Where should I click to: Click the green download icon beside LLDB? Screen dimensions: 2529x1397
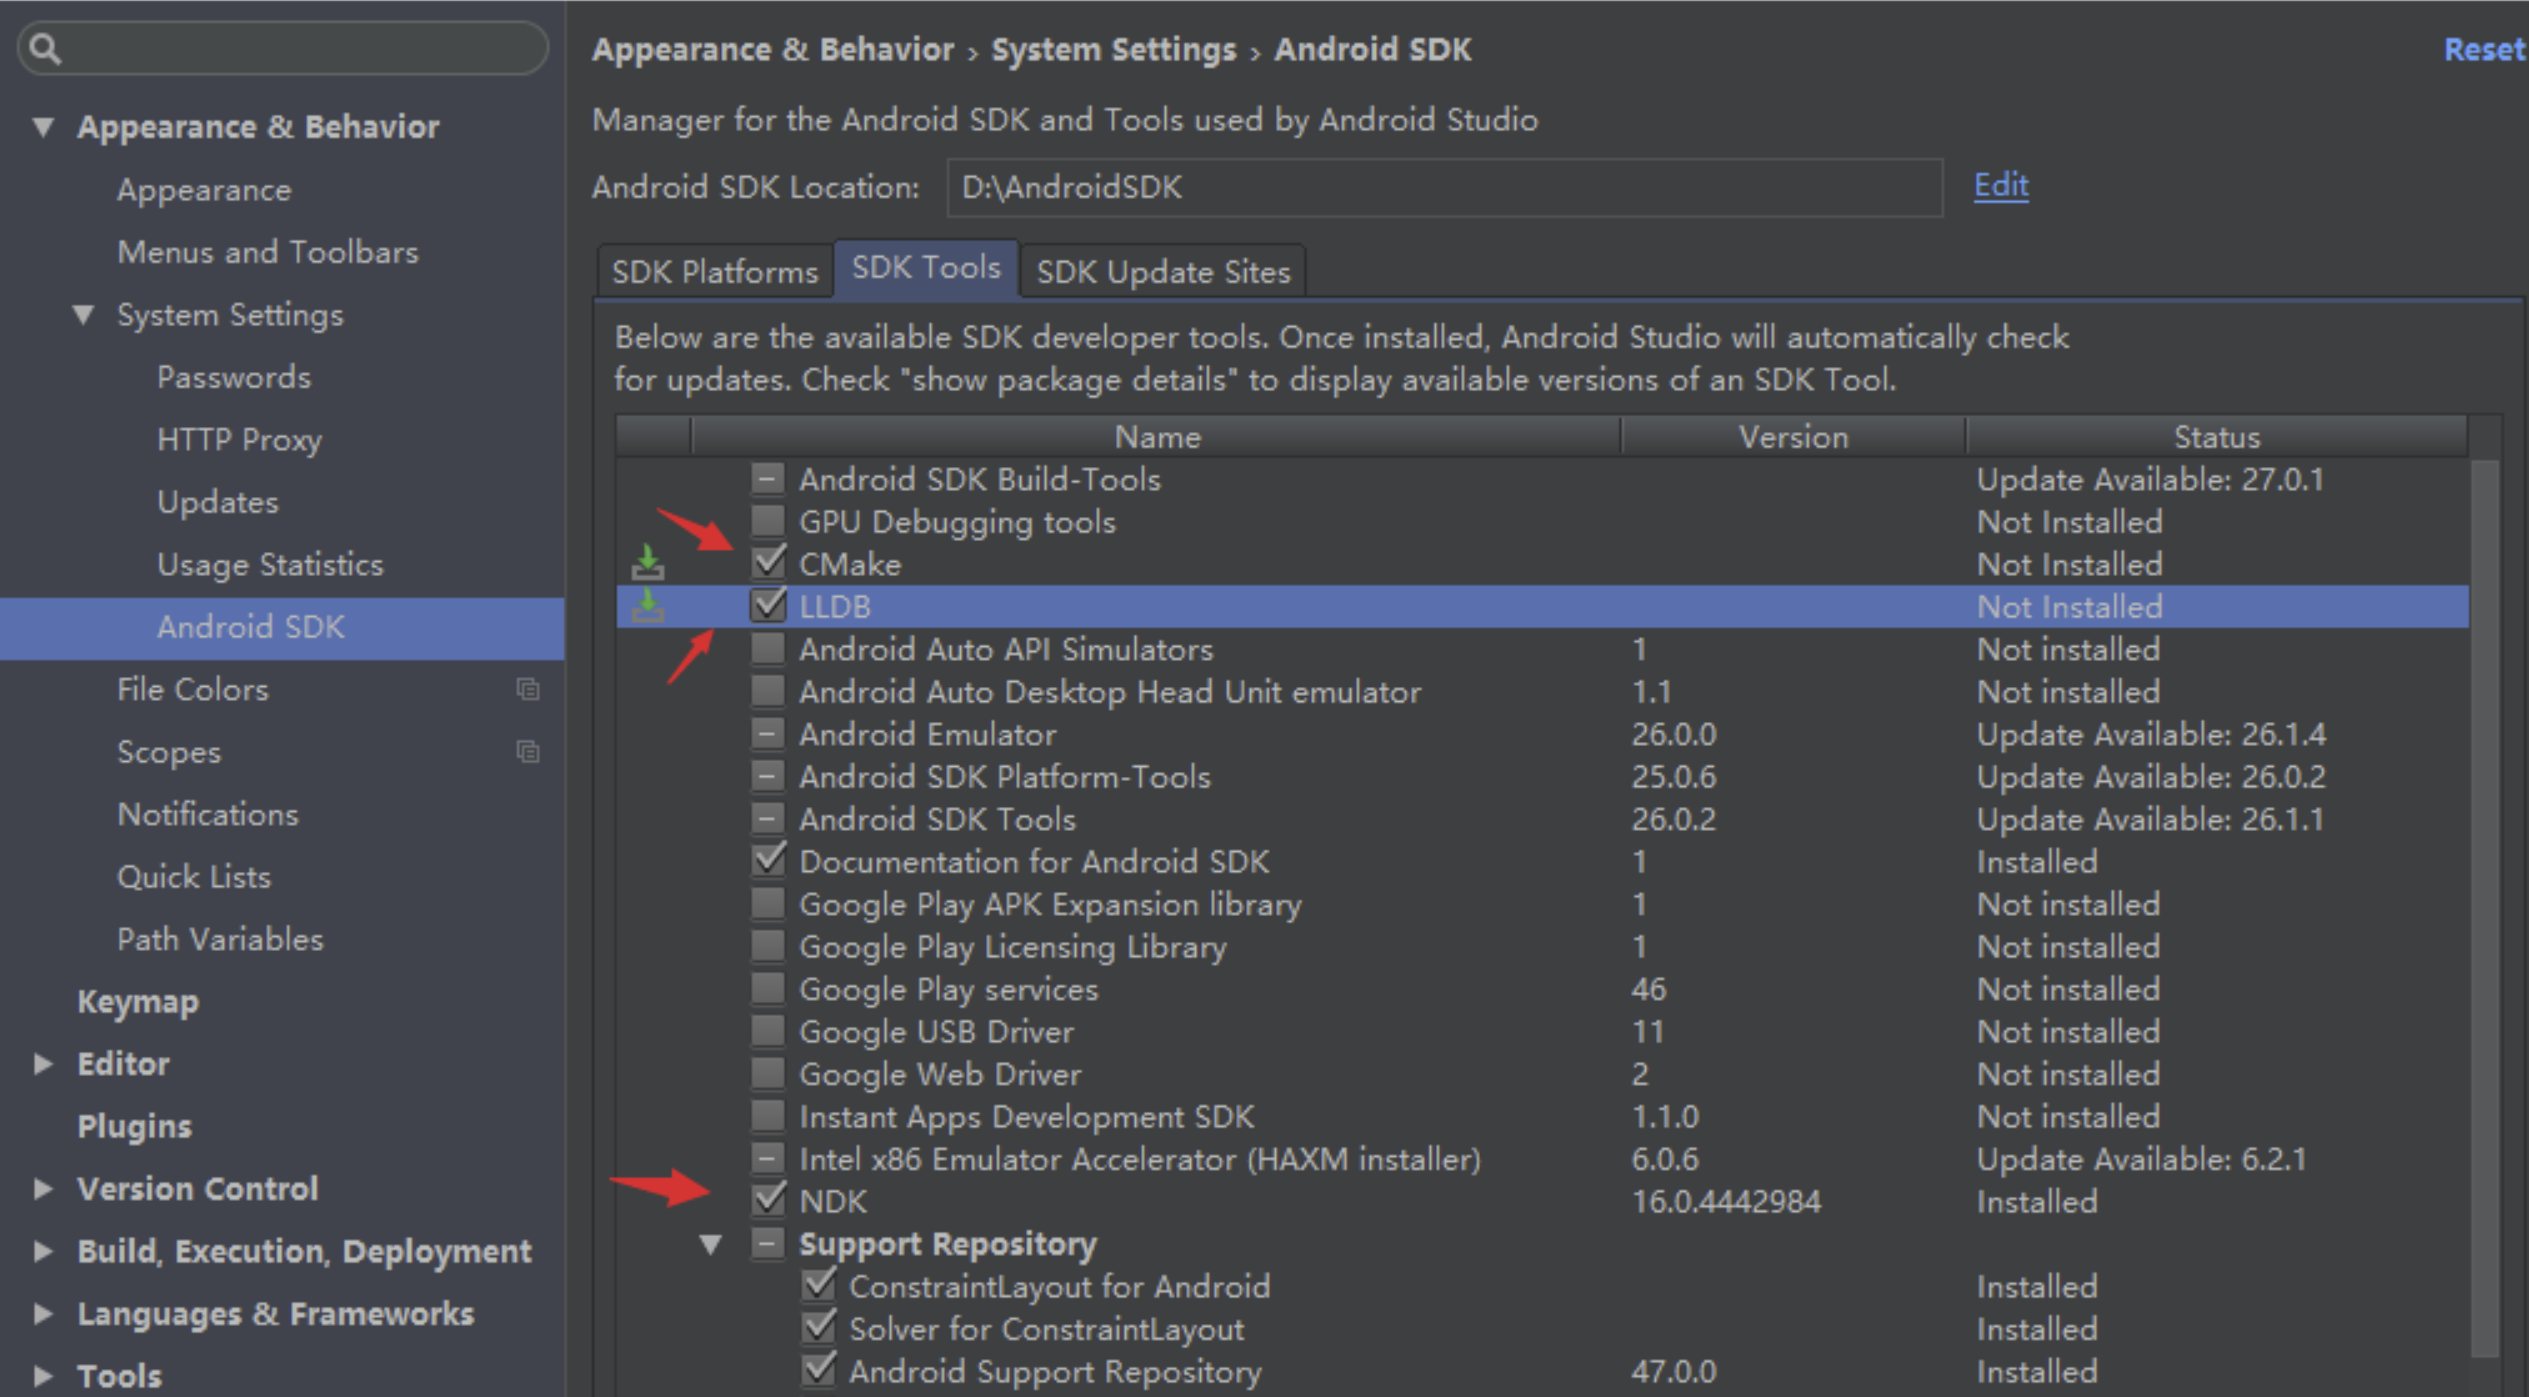pyautogui.click(x=648, y=606)
